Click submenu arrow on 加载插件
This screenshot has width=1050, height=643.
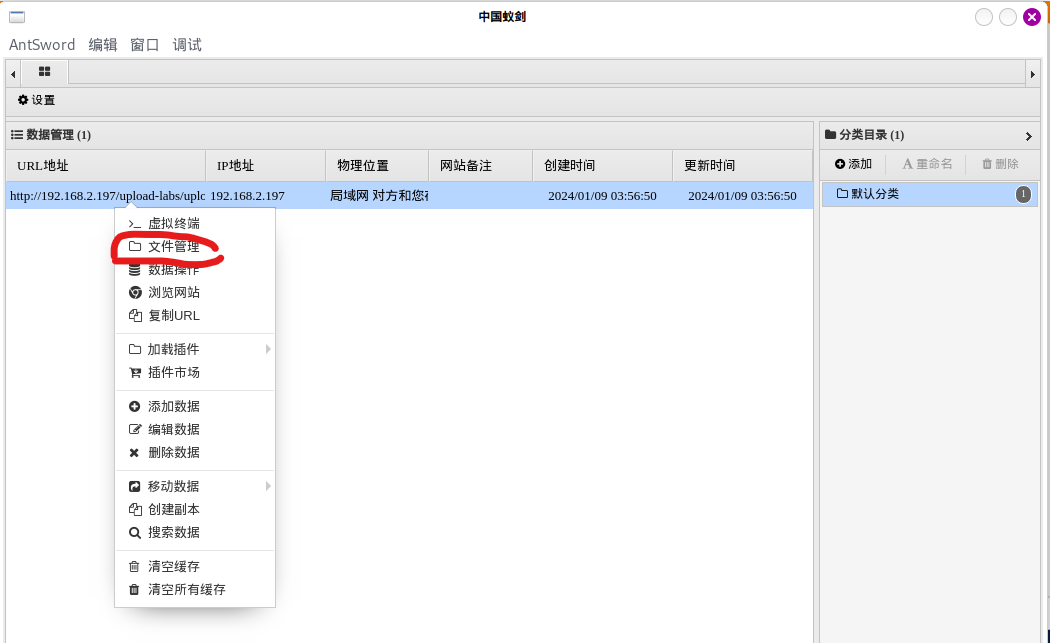click(268, 349)
